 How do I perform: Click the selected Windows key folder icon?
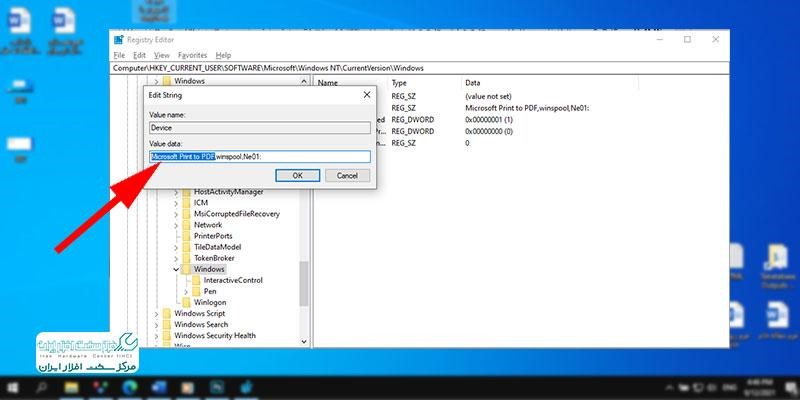coord(187,269)
